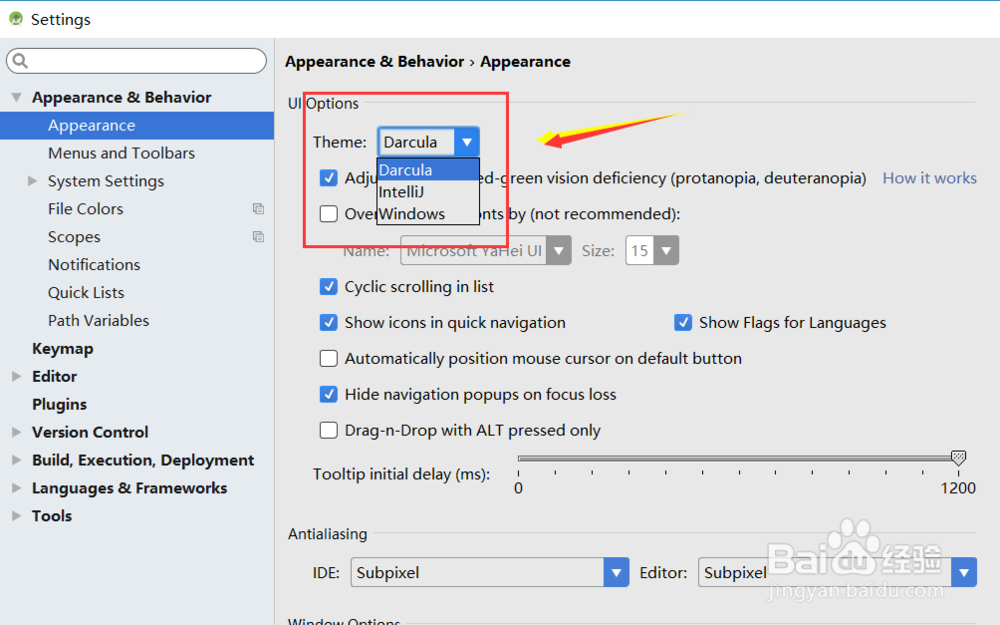Uncheck Hide navigation popups on focus loss

(x=328, y=395)
